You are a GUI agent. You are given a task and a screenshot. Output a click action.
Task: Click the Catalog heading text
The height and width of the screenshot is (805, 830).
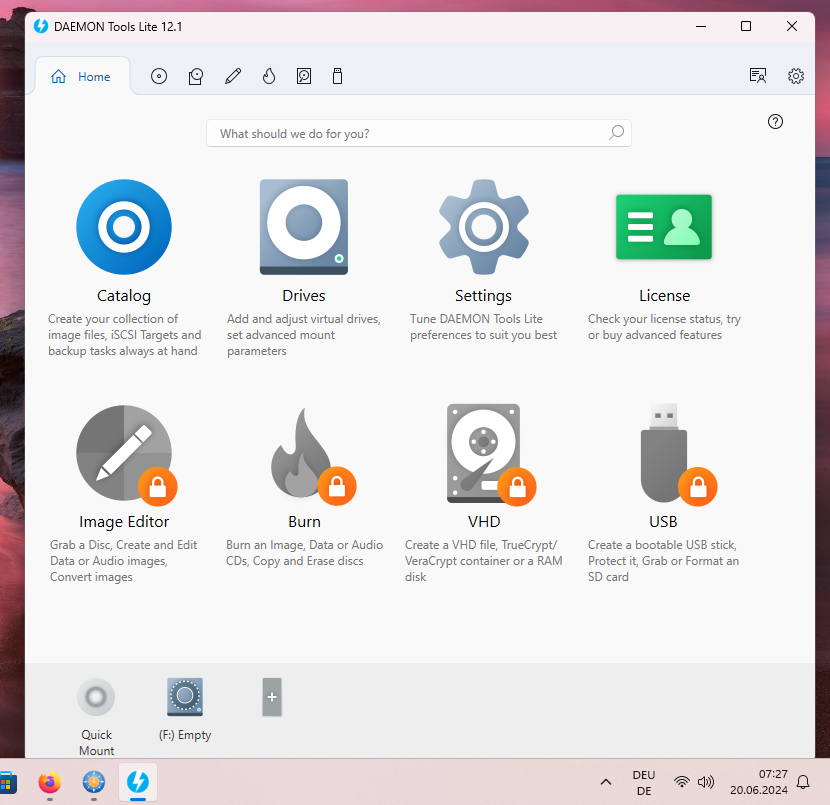(124, 296)
